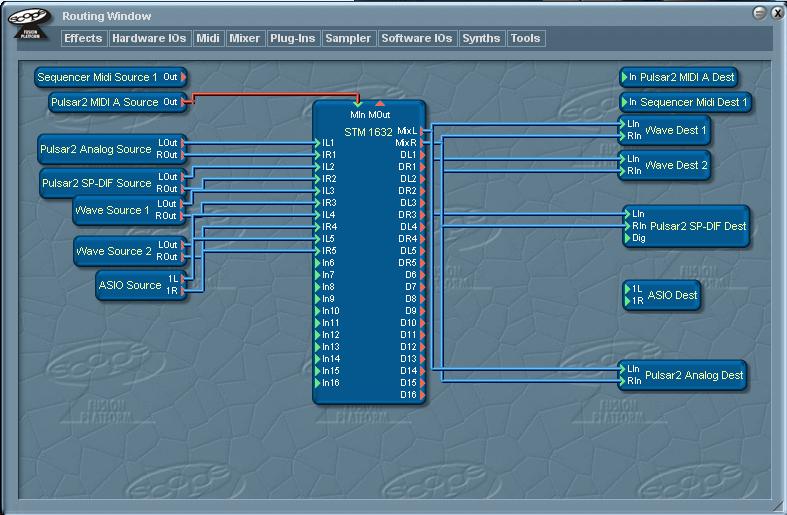Expand the Synths menu
This screenshot has width=787, height=515.
coord(481,38)
